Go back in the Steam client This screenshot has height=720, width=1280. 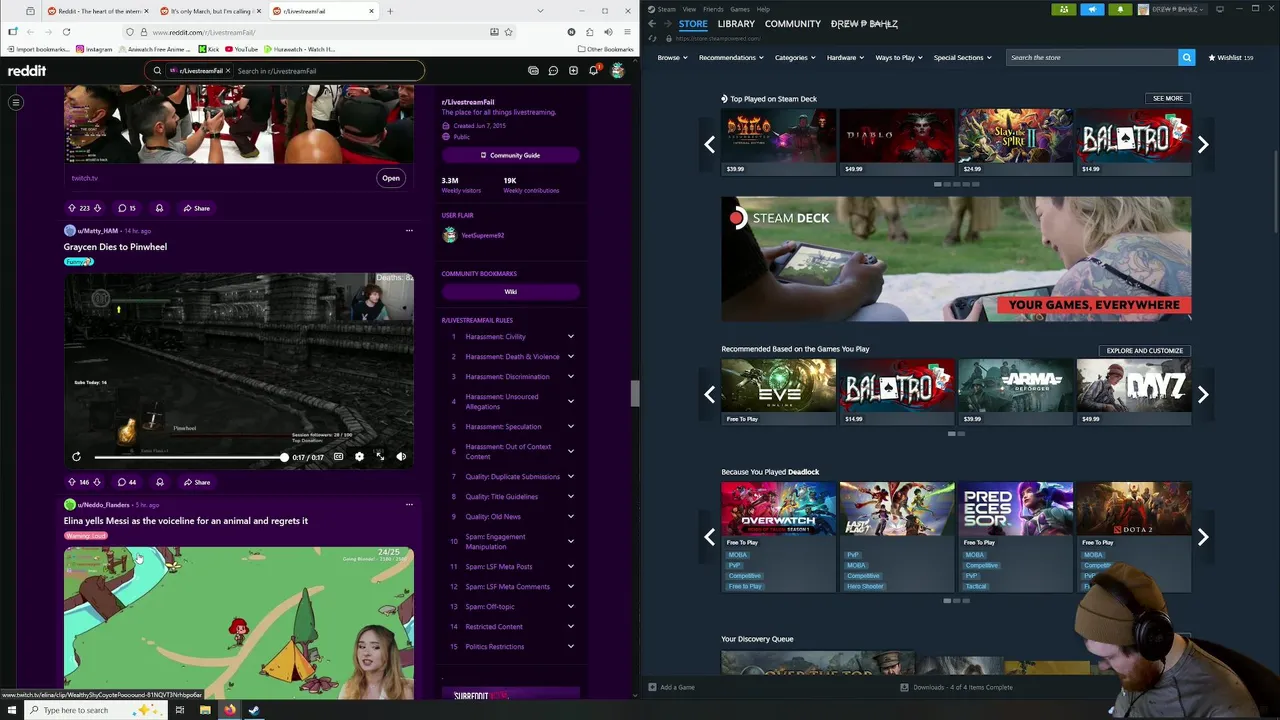pos(652,24)
